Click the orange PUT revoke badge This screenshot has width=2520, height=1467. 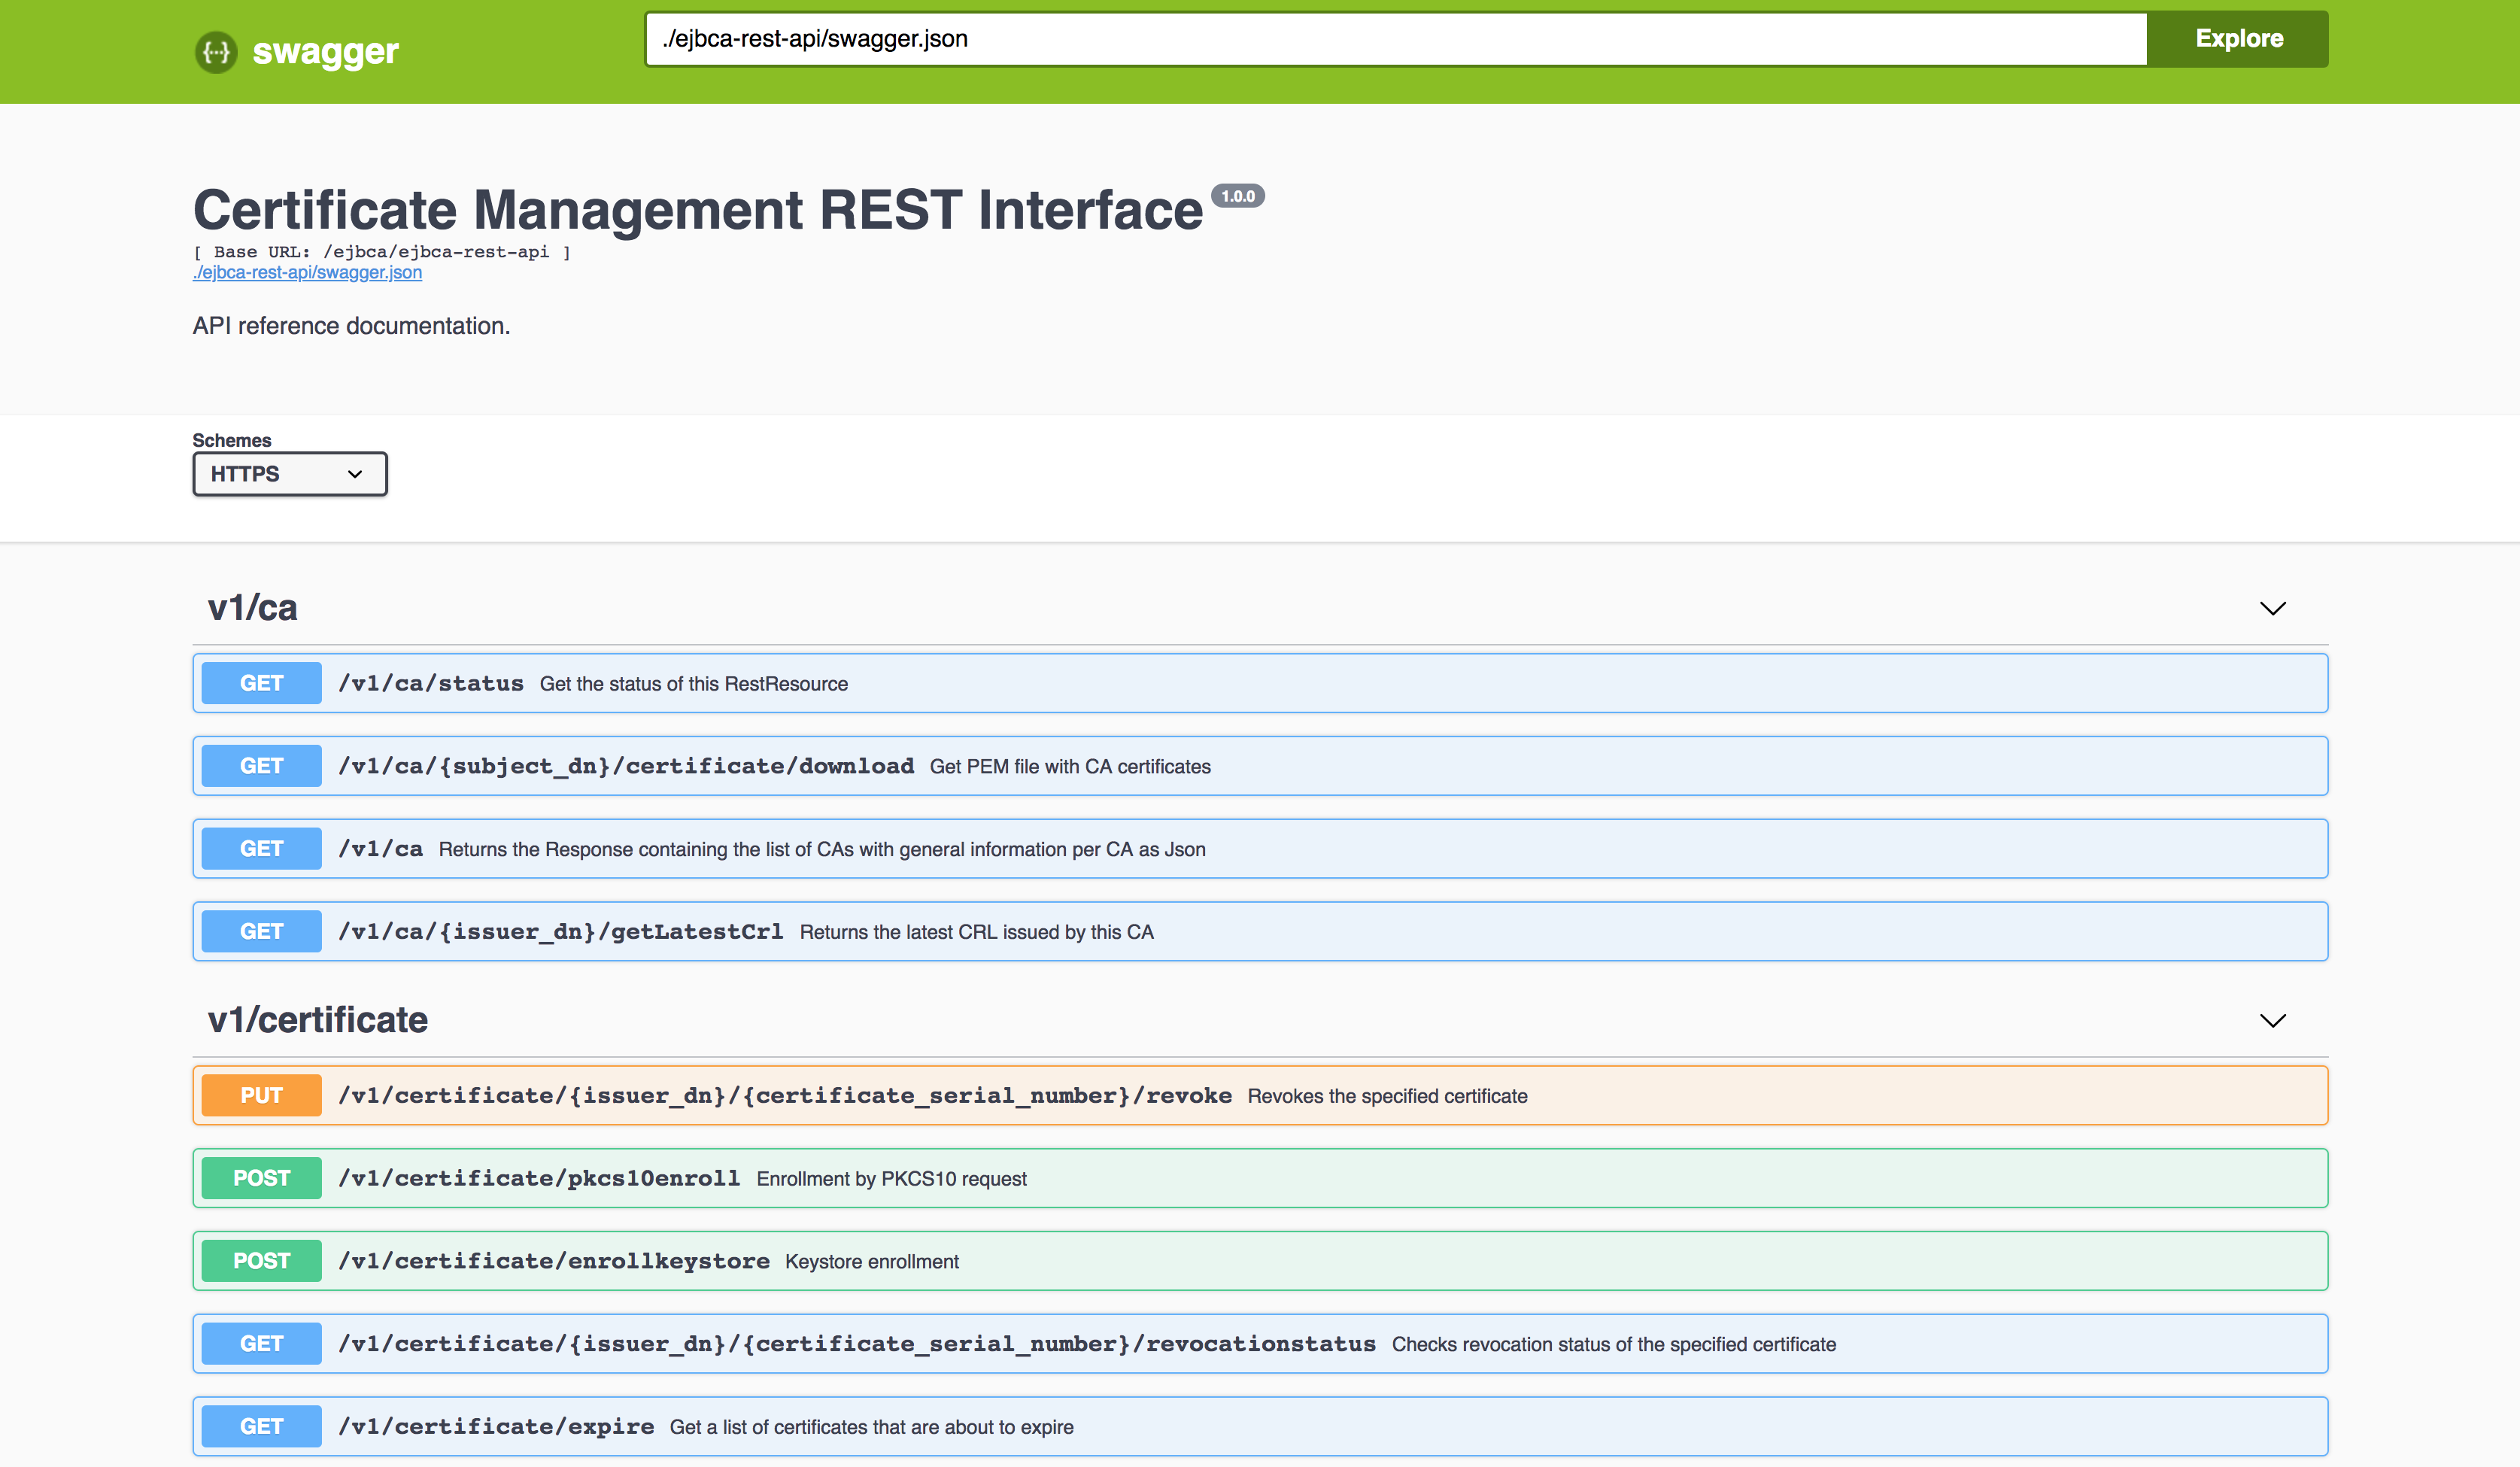[261, 1095]
